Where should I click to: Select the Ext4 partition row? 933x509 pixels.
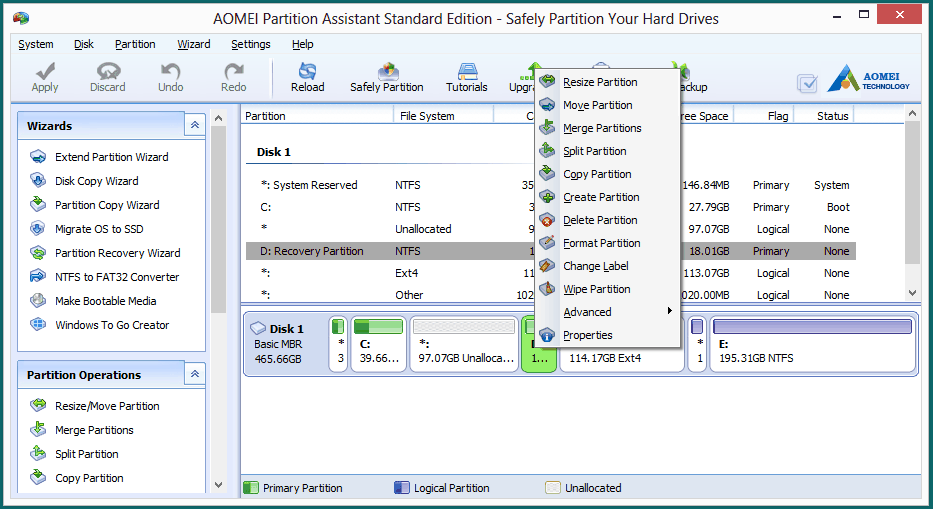tap(550, 273)
